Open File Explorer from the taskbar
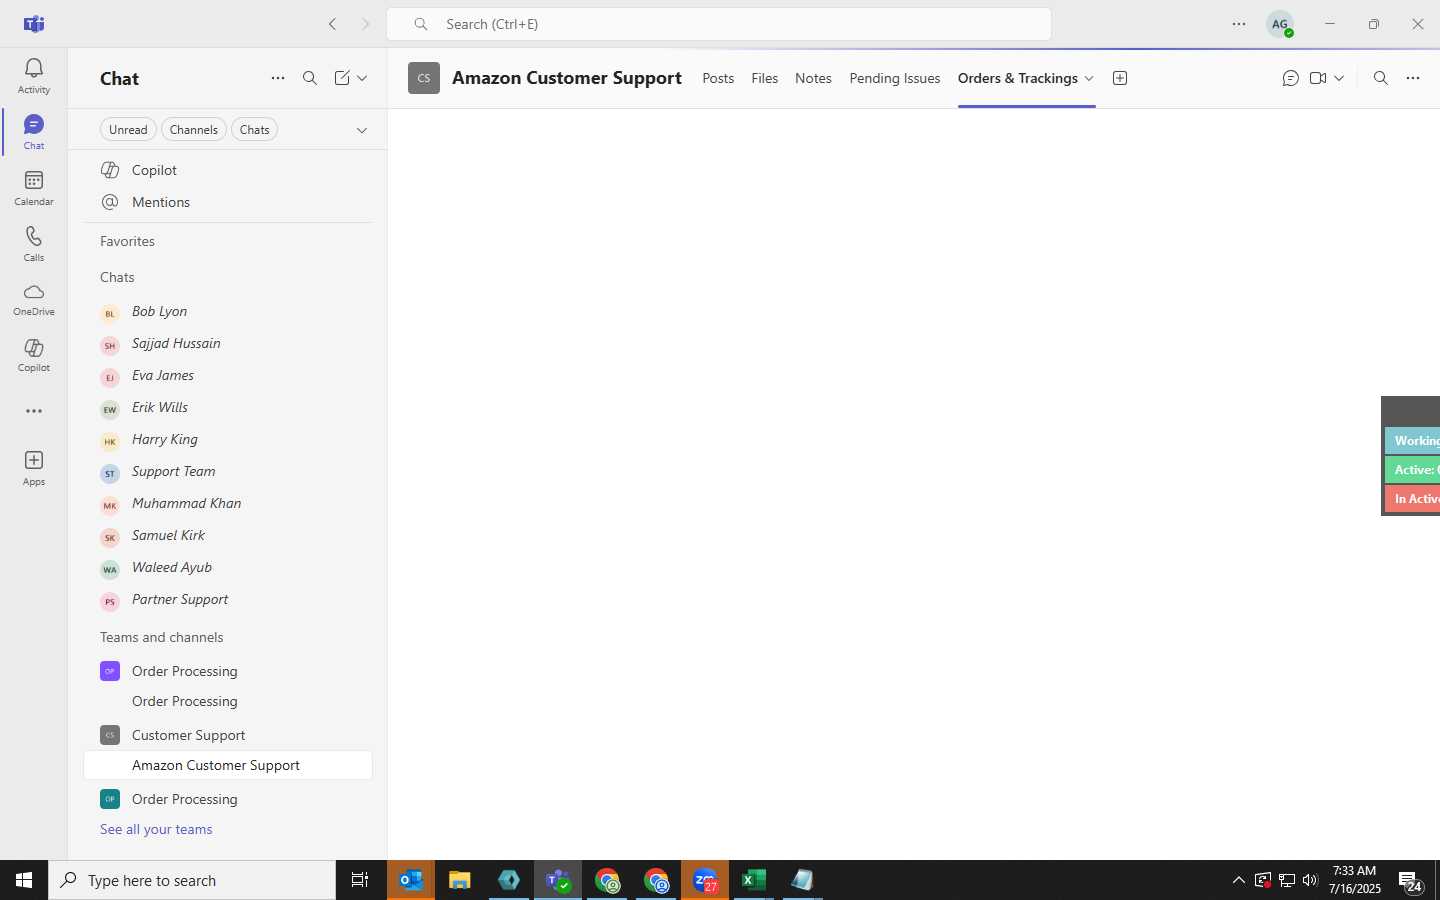 (x=460, y=880)
